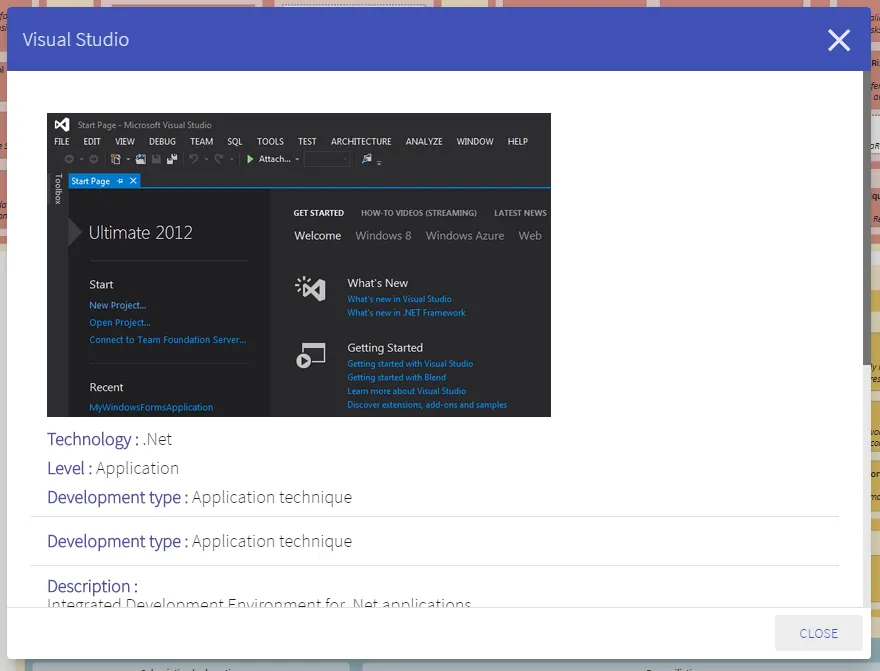Click the ANALYZE menu in the screenshot

424,141
